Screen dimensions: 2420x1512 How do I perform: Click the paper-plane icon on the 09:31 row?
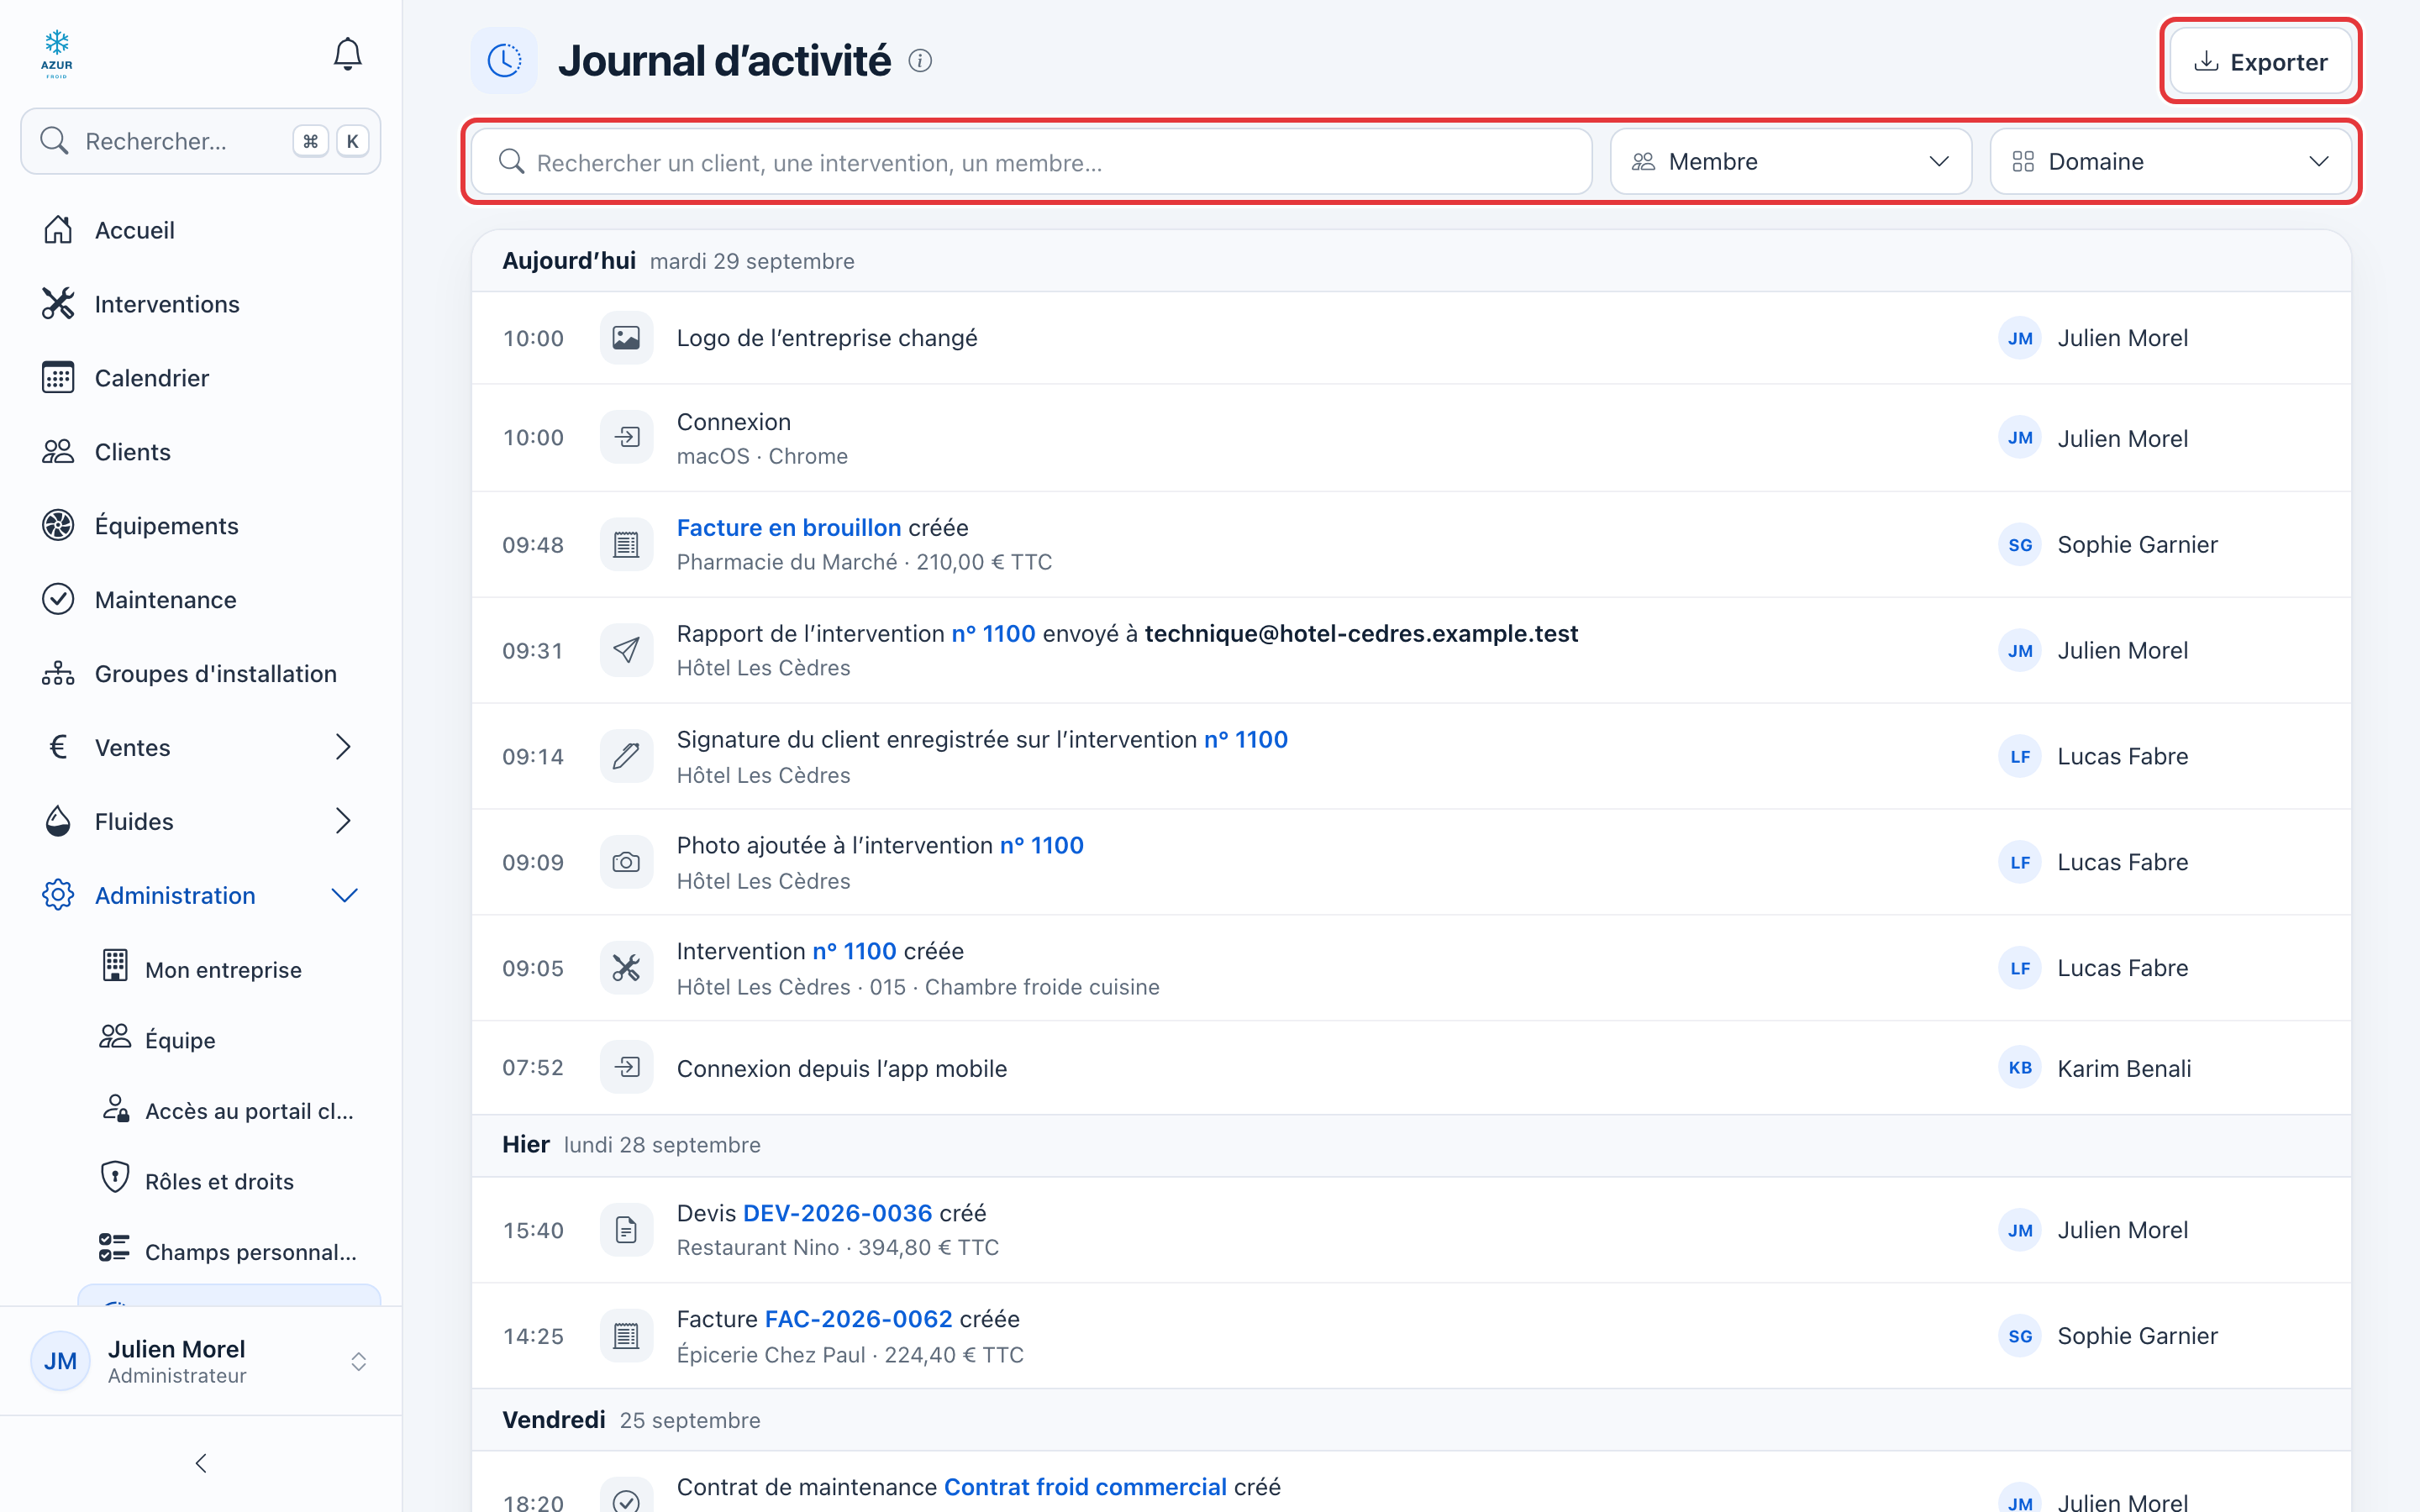coord(626,651)
